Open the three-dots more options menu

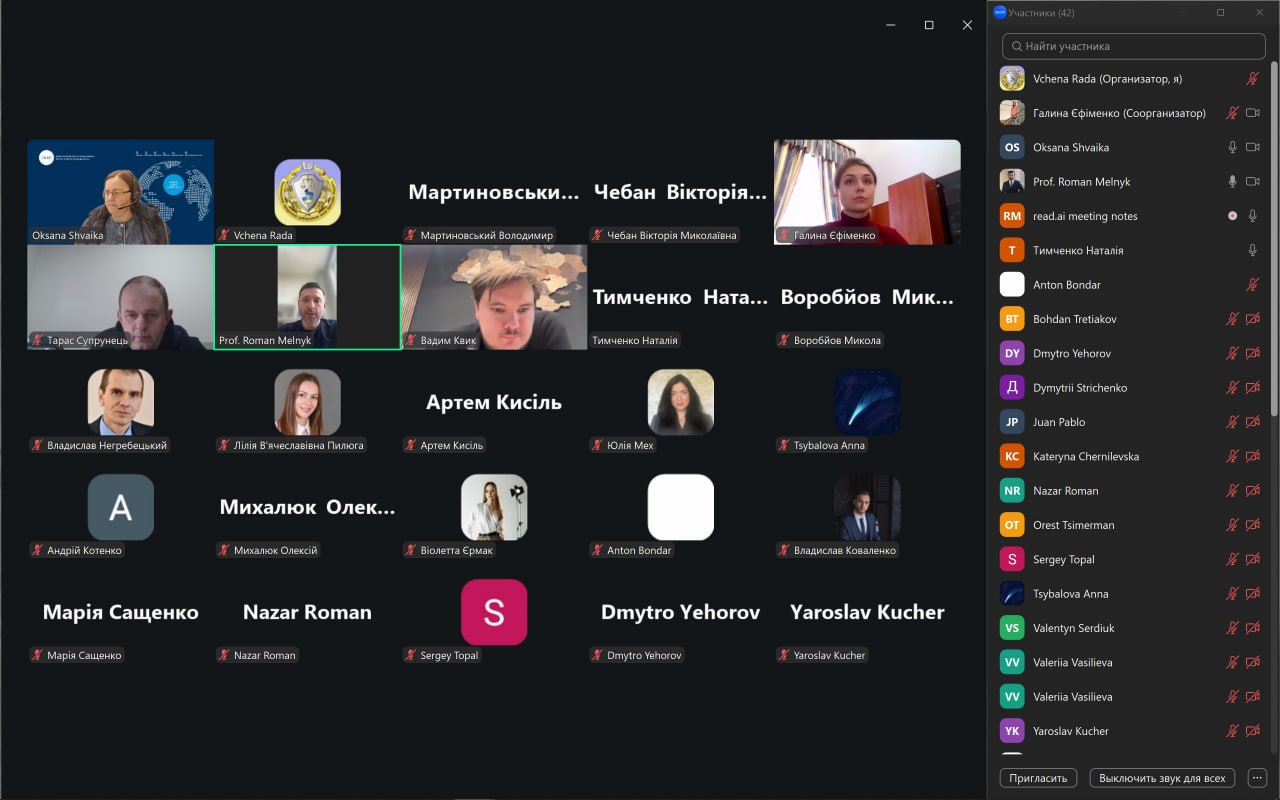pos(1258,778)
